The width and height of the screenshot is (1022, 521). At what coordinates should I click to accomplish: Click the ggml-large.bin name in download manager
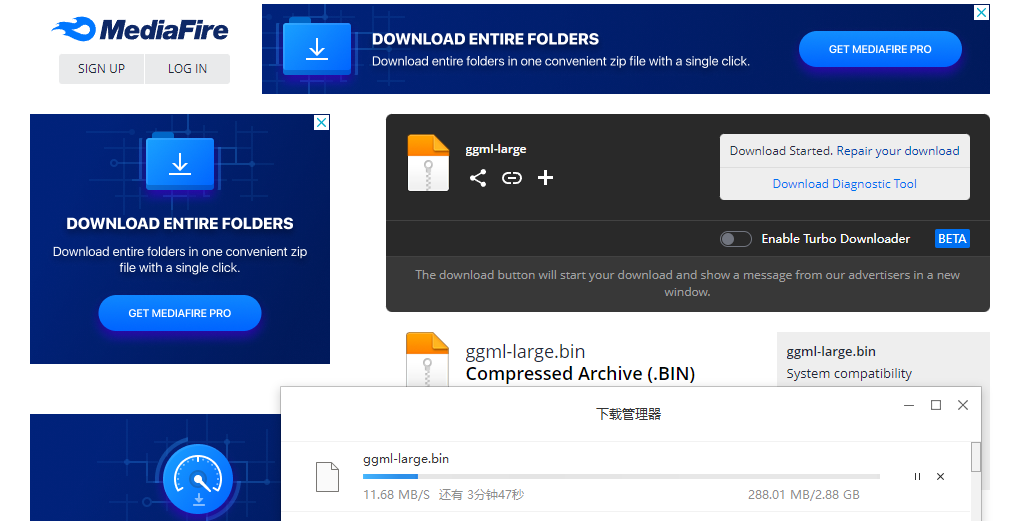click(x=406, y=459)
